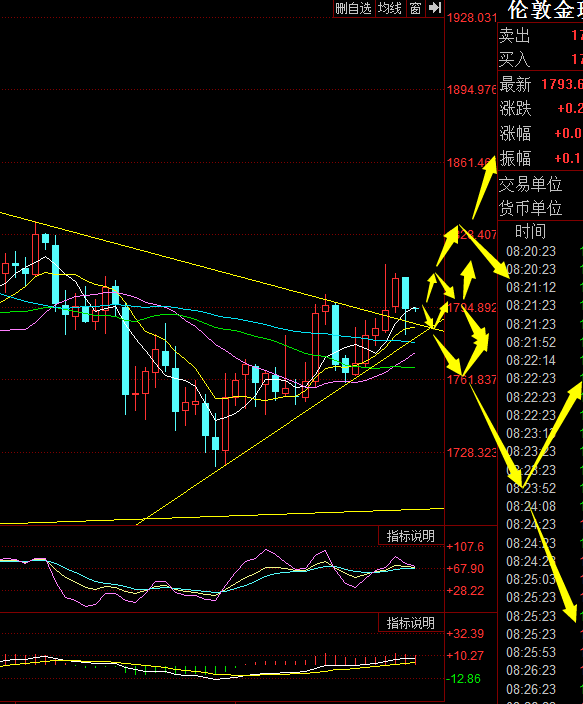Image resolution: width=583 pixels, height=704 pixels.
Task: Open 指标说明 on the oscillator pane
Action: pos(411,536)
